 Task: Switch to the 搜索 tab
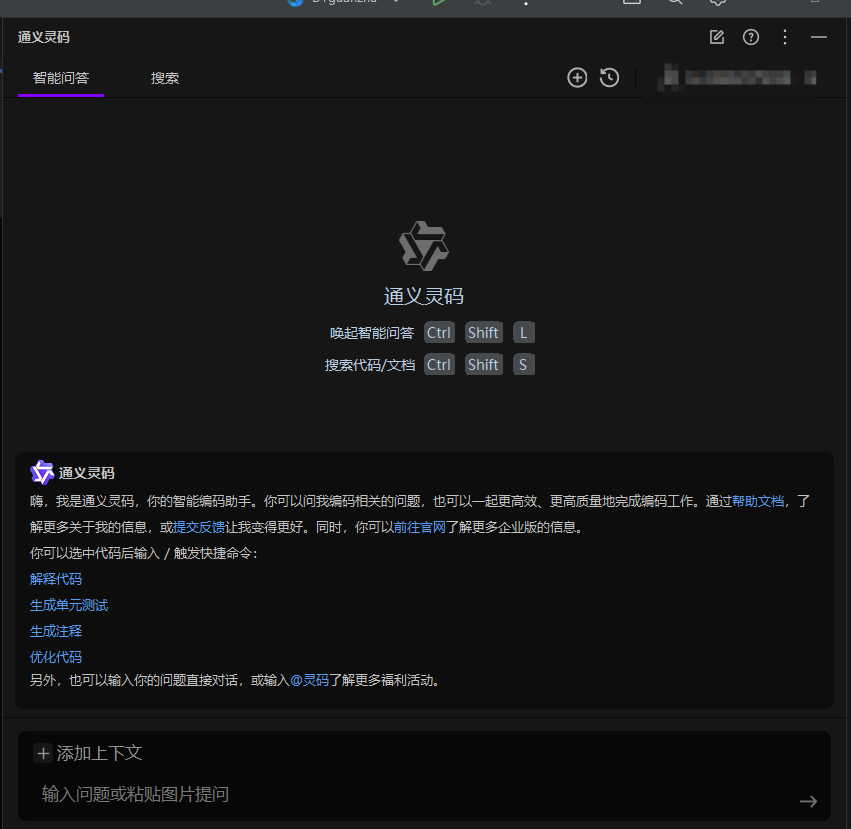(x=165, y=78)
